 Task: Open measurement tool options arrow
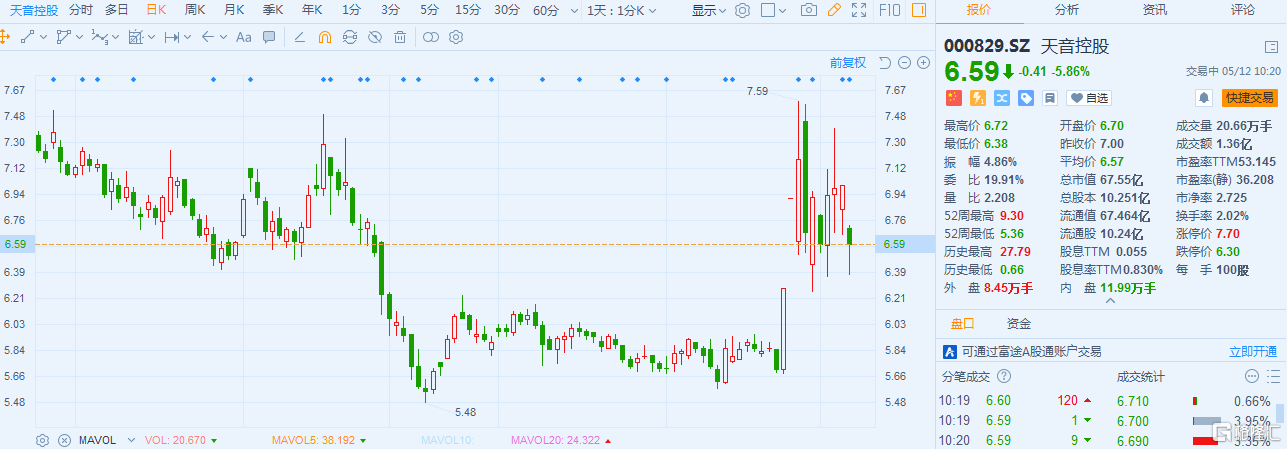coord(151,37)
